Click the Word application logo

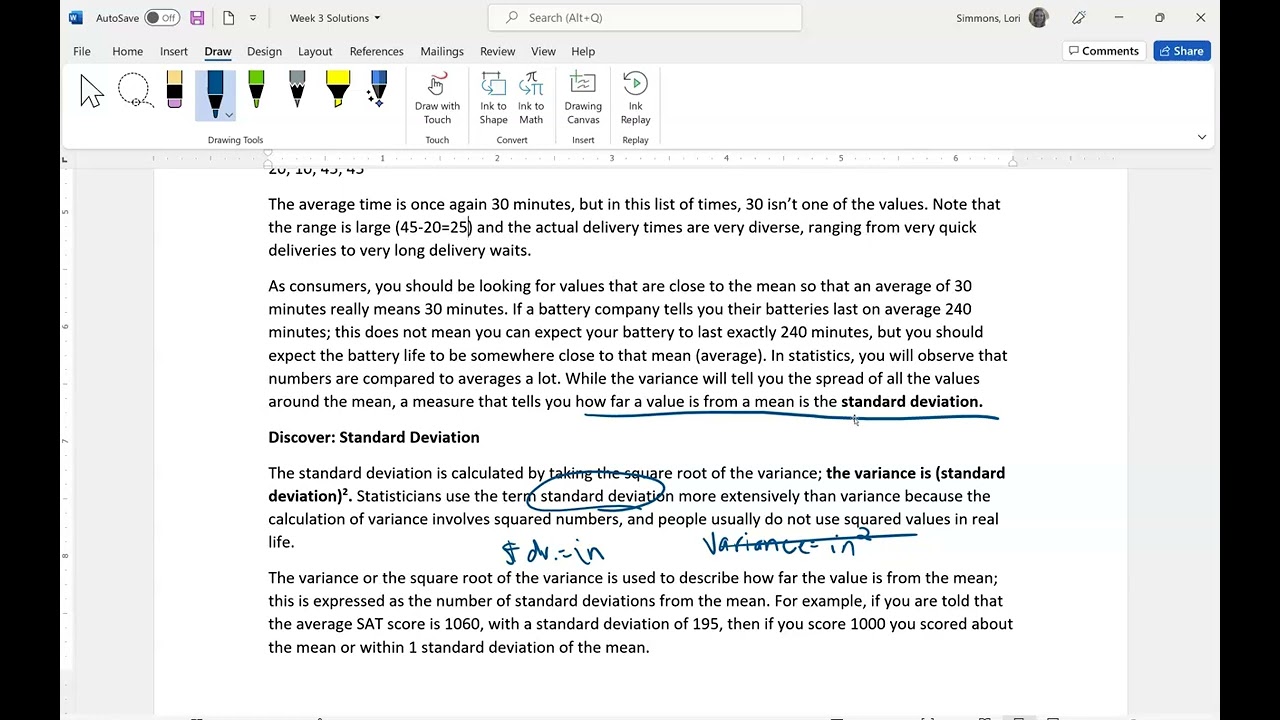coord(76,18)
